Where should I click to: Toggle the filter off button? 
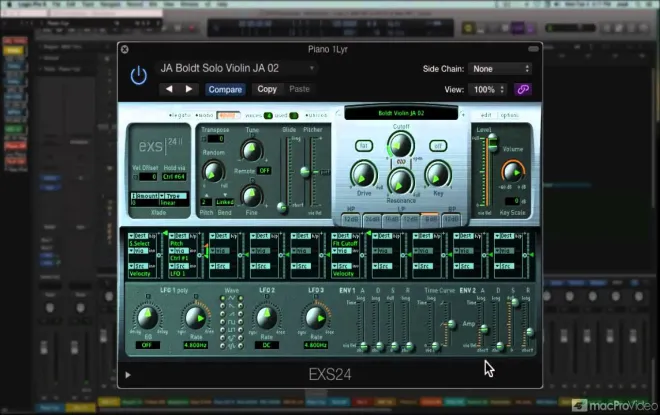tap(438, 146)
